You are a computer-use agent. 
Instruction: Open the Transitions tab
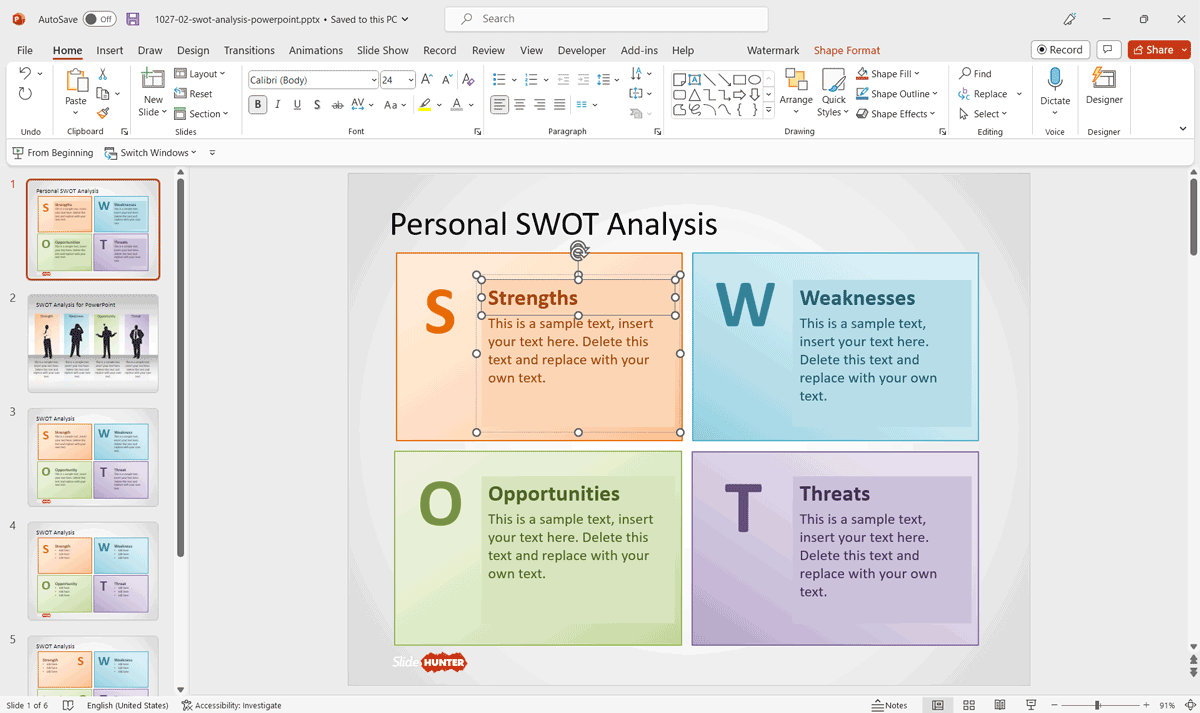(249, 50)
